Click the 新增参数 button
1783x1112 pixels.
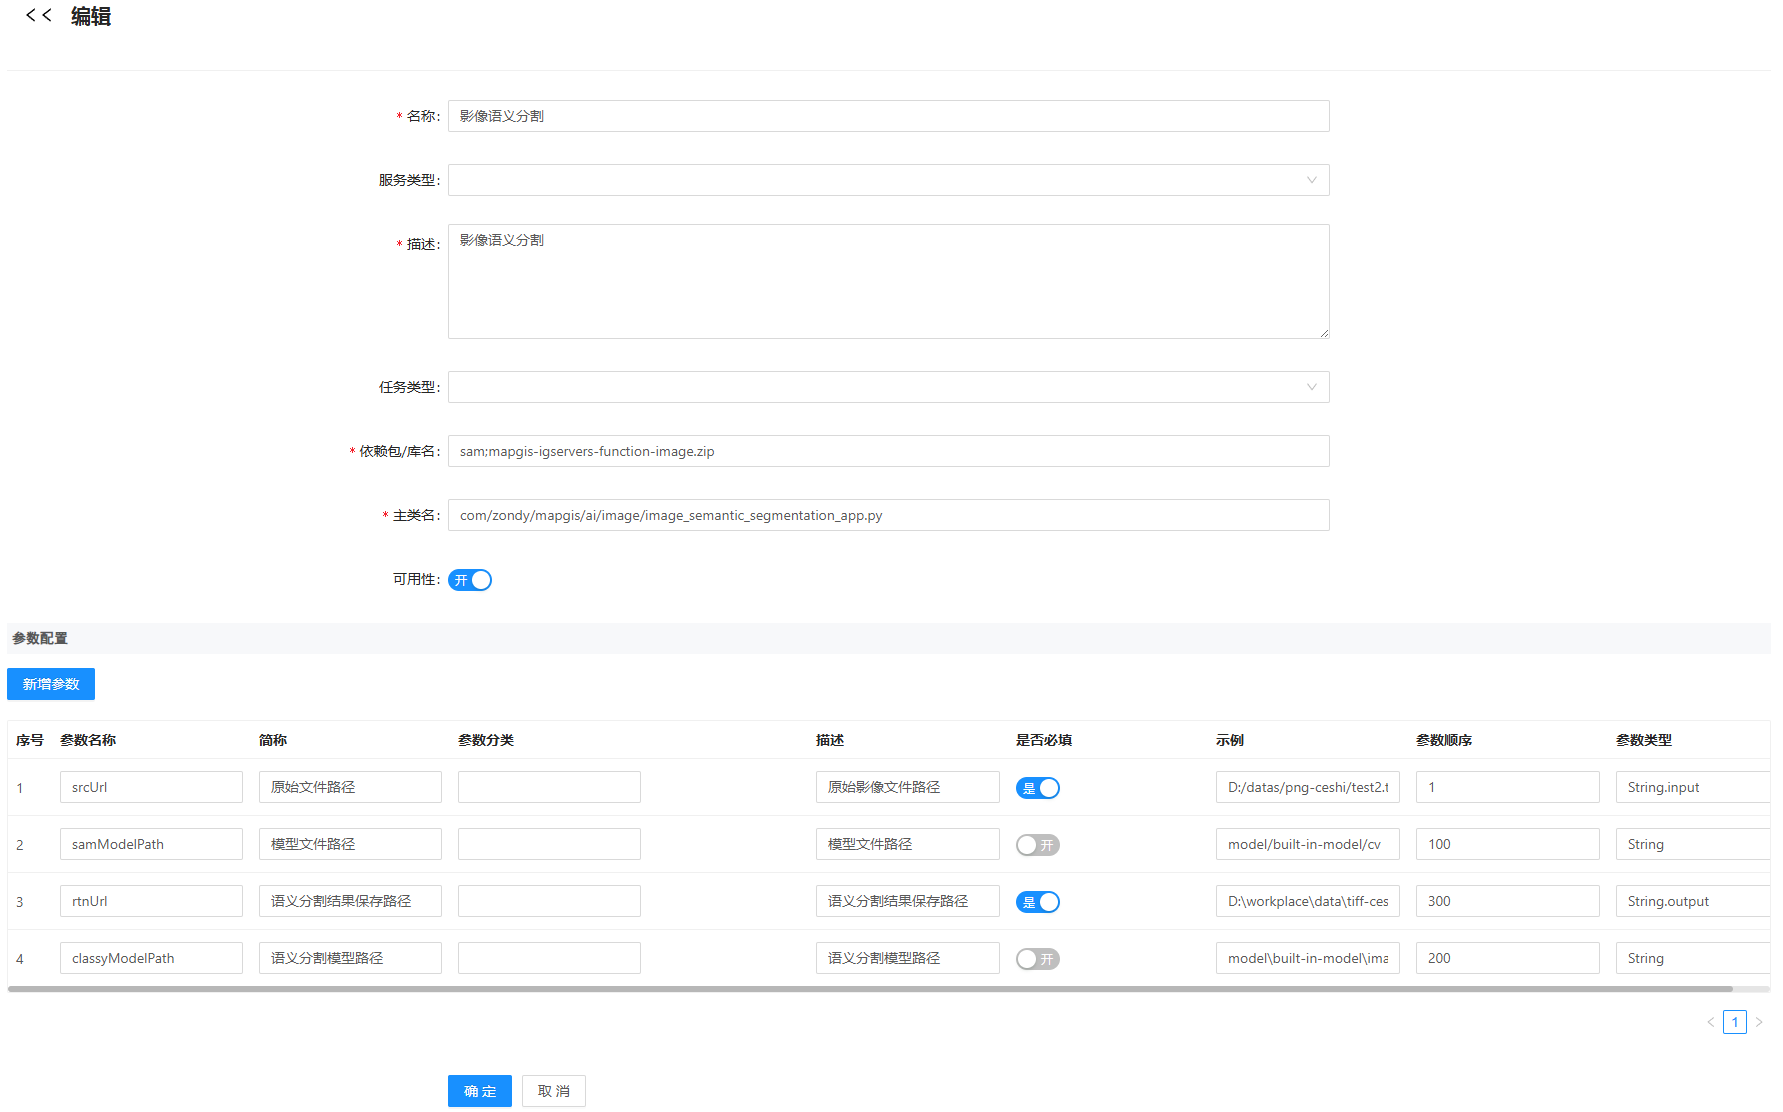[x=51, y=684]
